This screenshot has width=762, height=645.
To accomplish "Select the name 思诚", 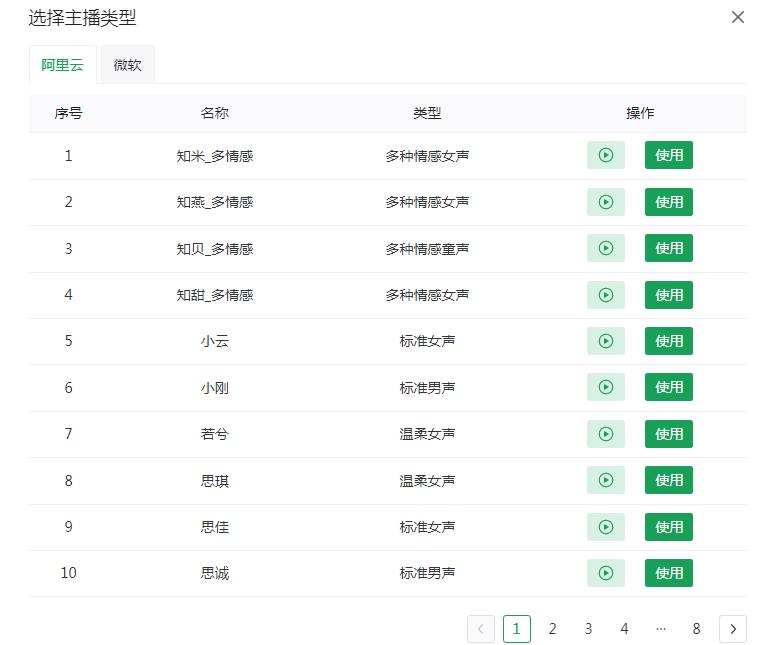I will coord(214,574).
